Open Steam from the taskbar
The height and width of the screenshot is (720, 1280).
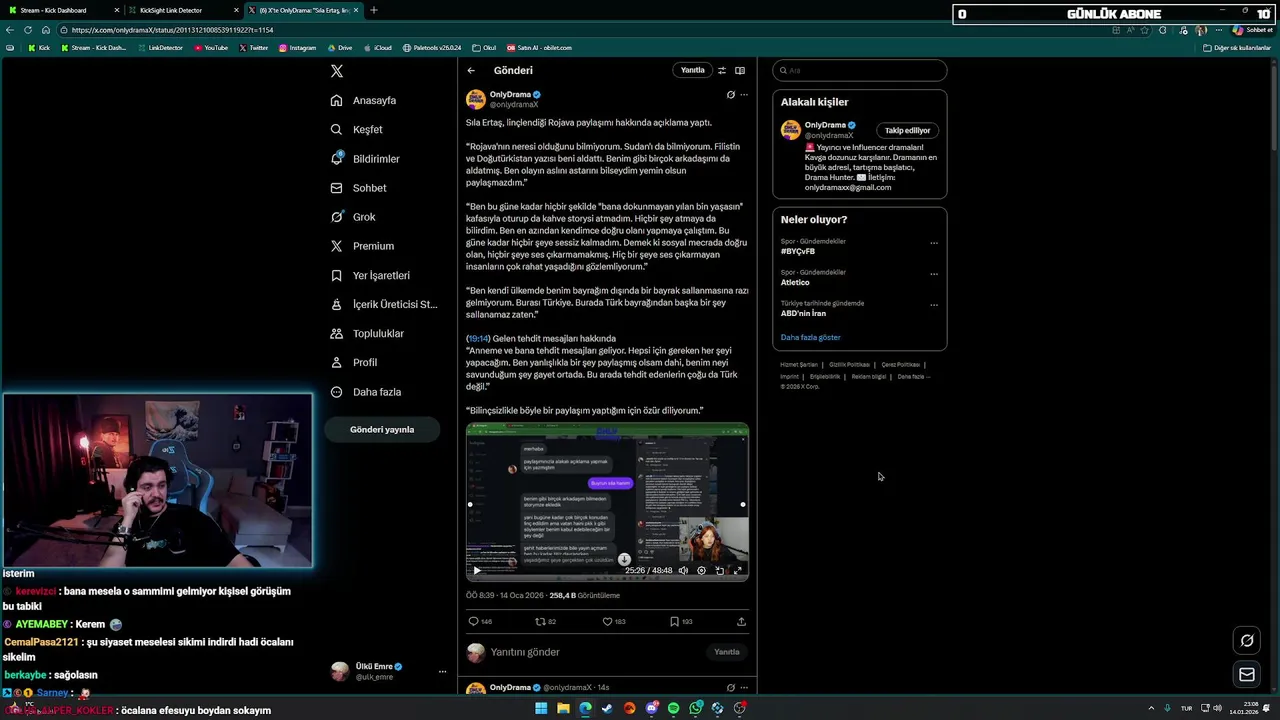[x=607, y=708]
